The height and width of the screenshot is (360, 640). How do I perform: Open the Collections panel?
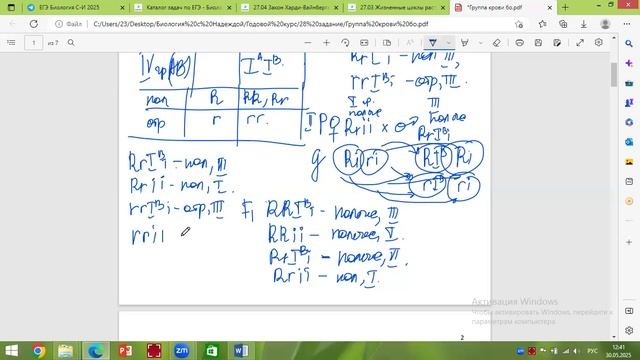563,24
